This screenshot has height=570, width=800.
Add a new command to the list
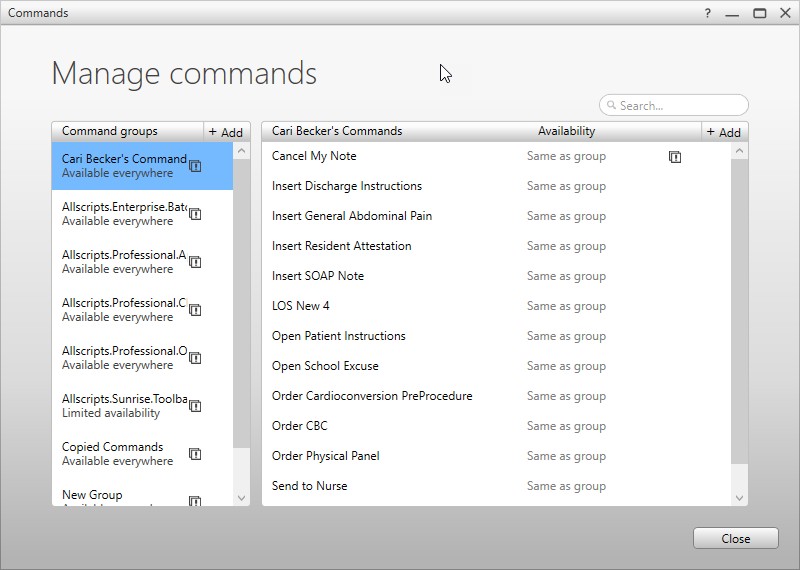pyautogui.click(x=723, y=132)
